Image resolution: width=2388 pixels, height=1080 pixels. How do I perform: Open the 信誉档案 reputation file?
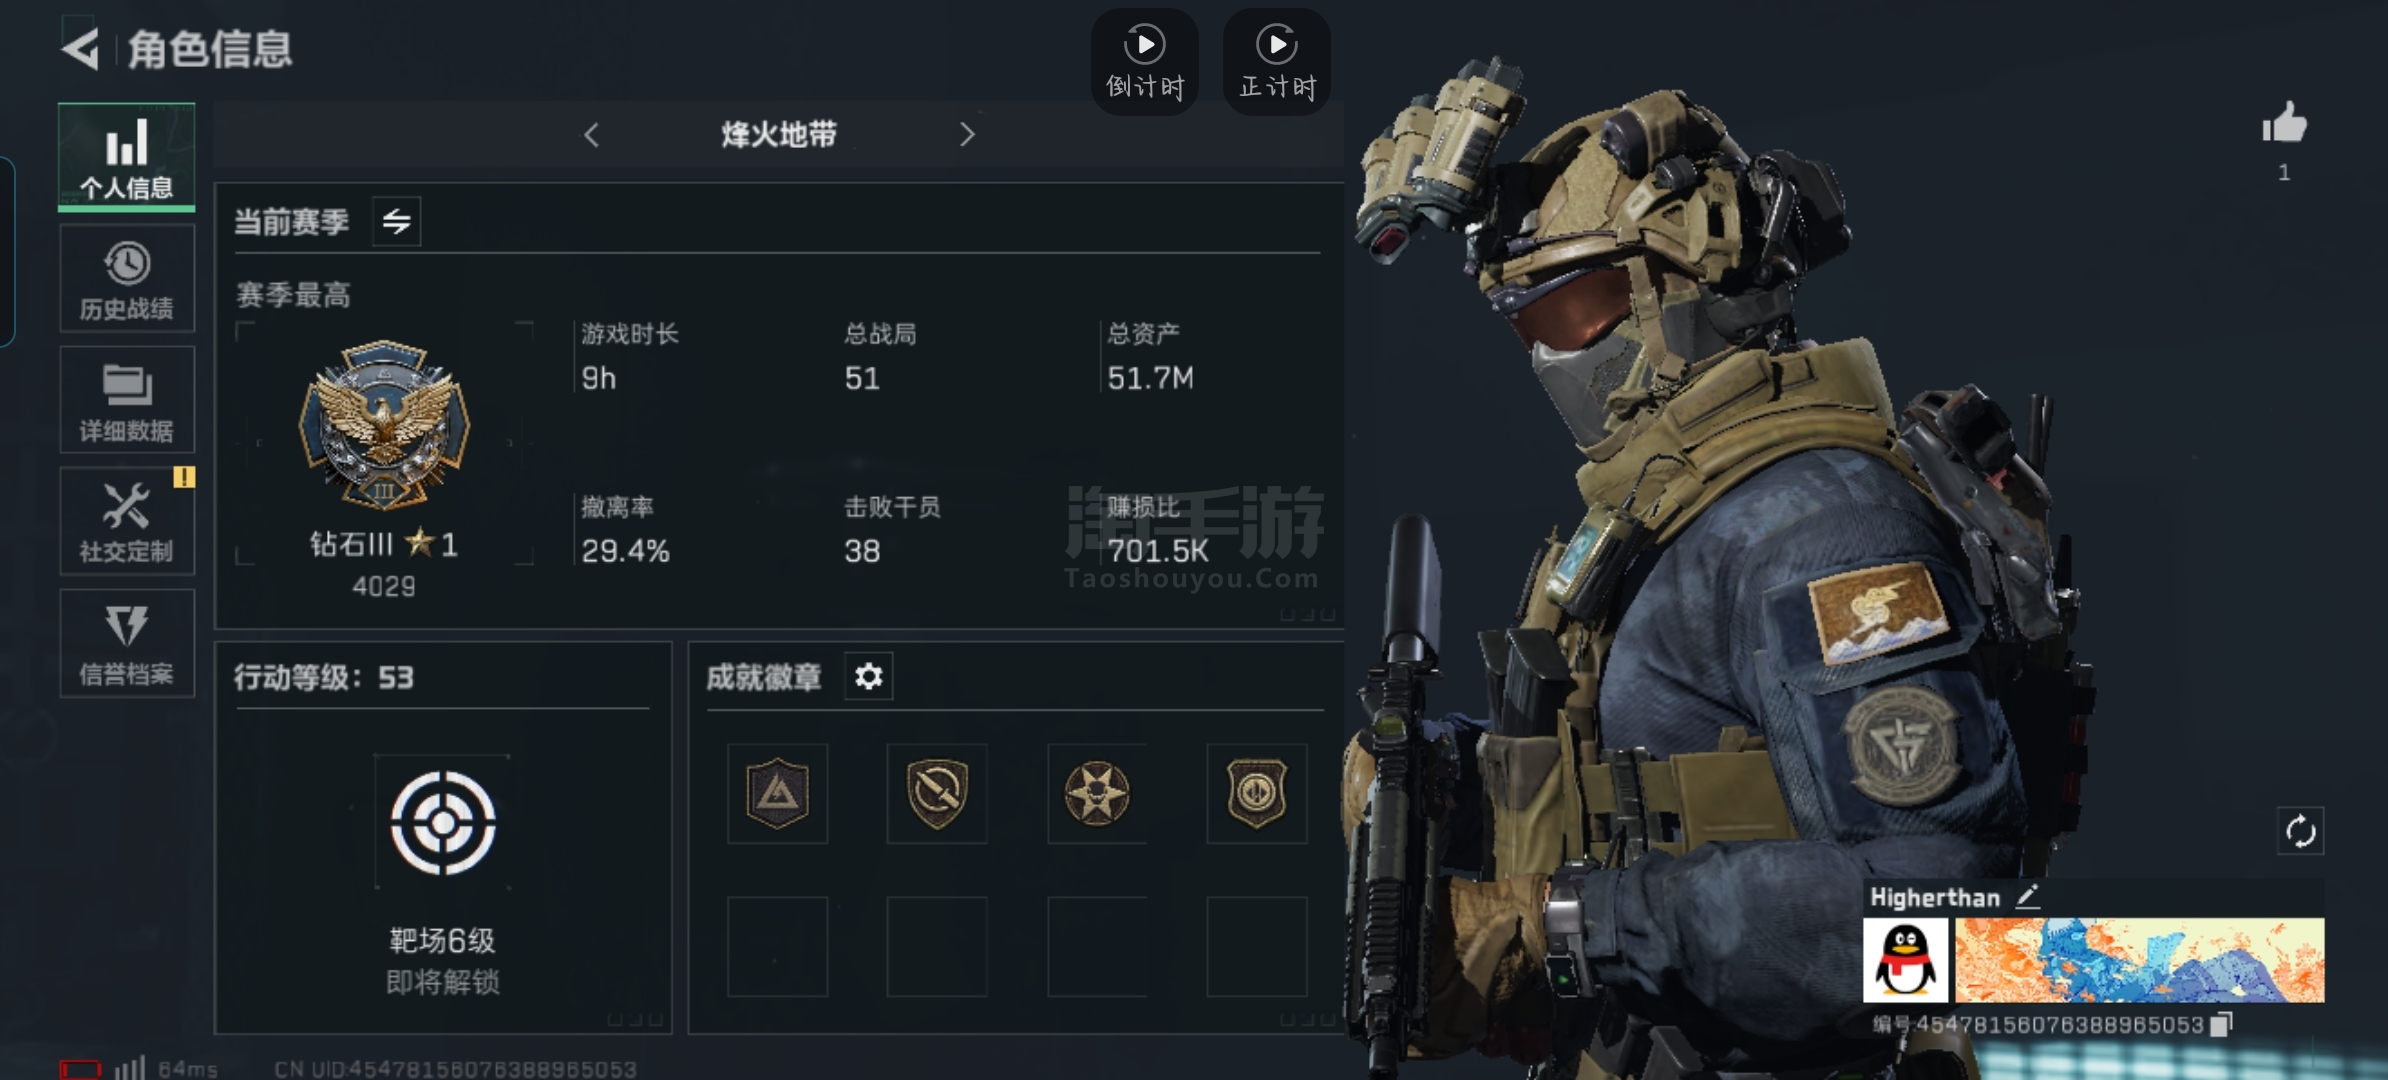point(126,643)
